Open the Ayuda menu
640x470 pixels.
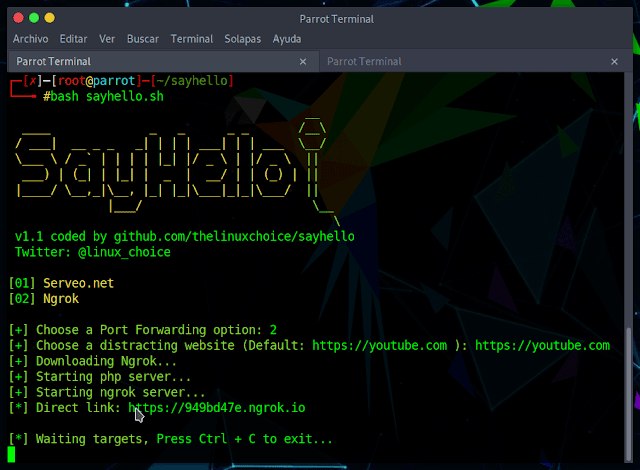287,39
